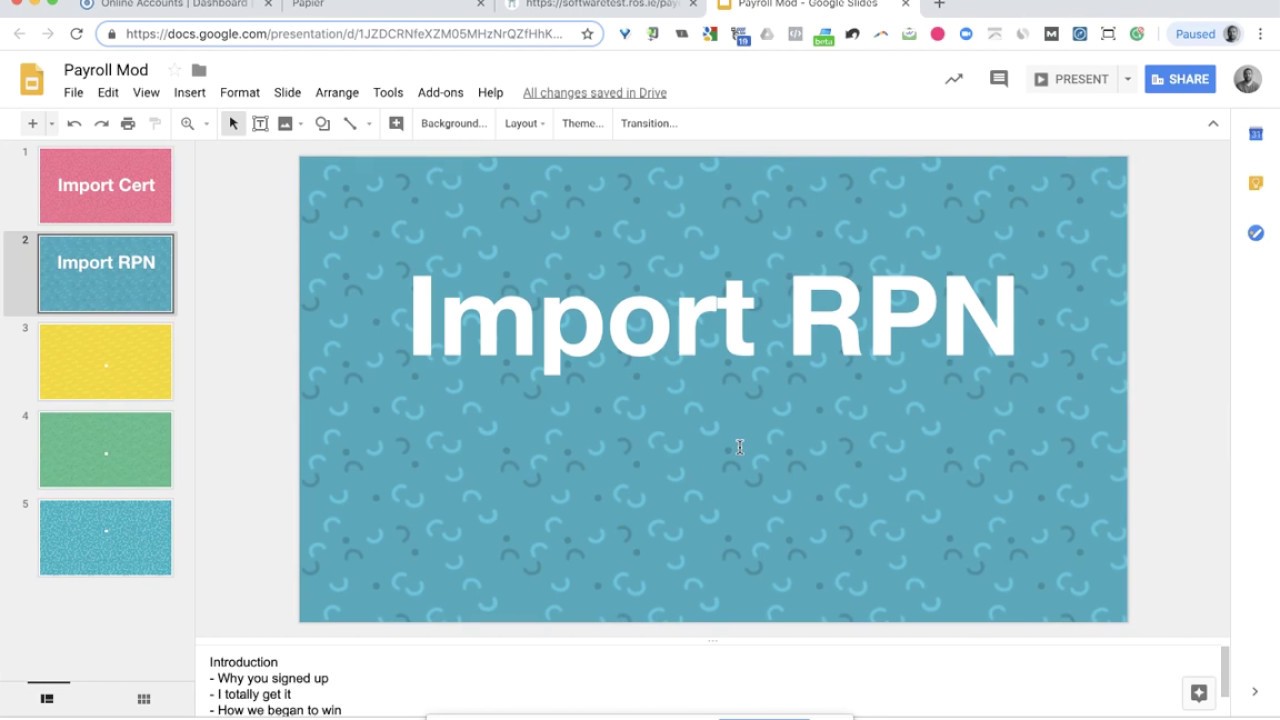Click the Payroll Mod title field
The image size is (1280, 720).
click(106, 70)
